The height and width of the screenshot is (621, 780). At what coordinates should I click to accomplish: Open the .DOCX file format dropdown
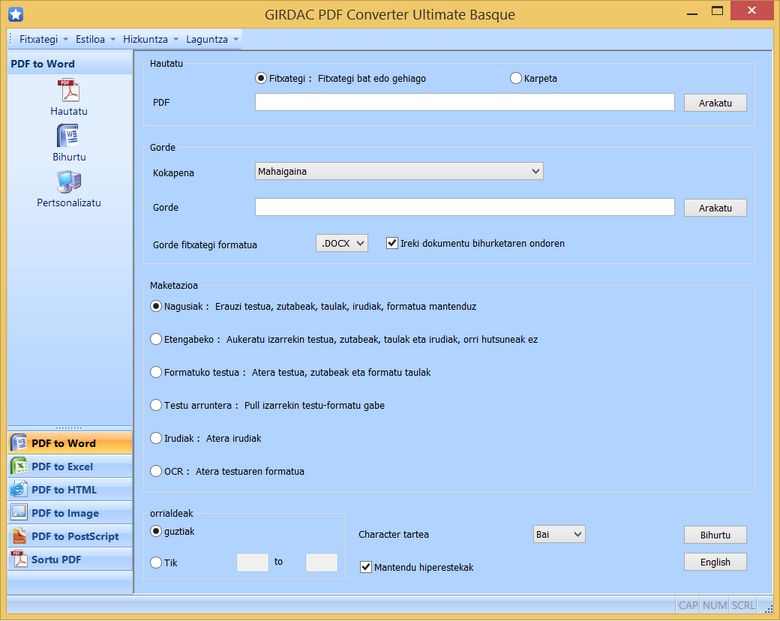point(342,243)
